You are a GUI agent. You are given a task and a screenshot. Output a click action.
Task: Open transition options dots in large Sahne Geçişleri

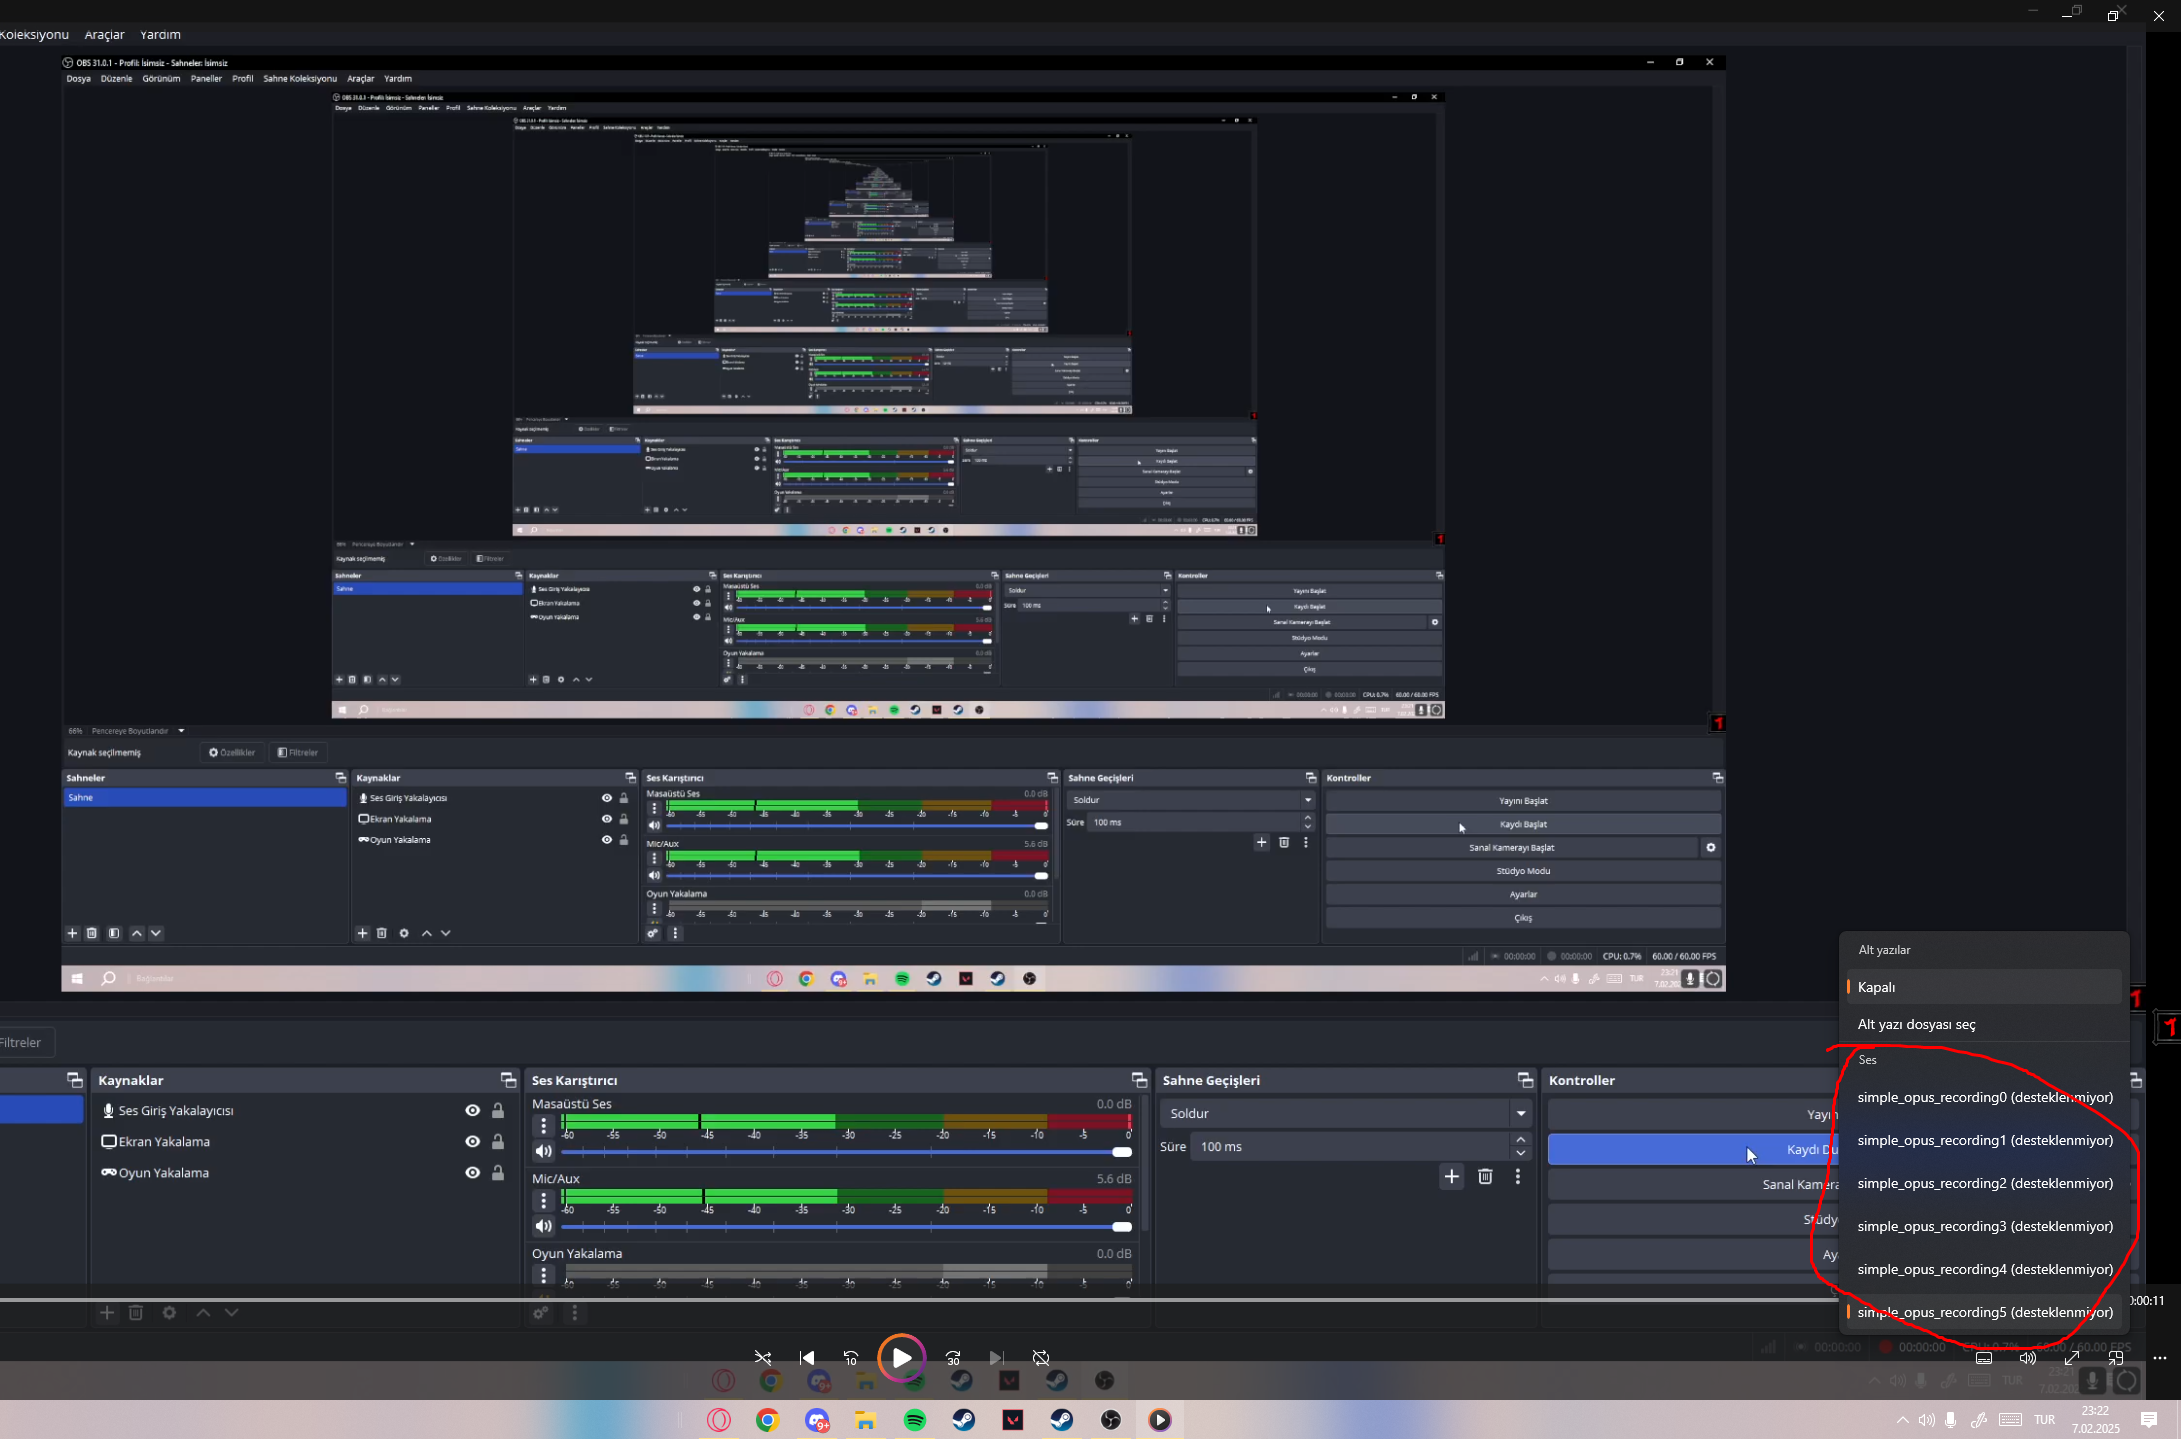coord(1518,1177)
